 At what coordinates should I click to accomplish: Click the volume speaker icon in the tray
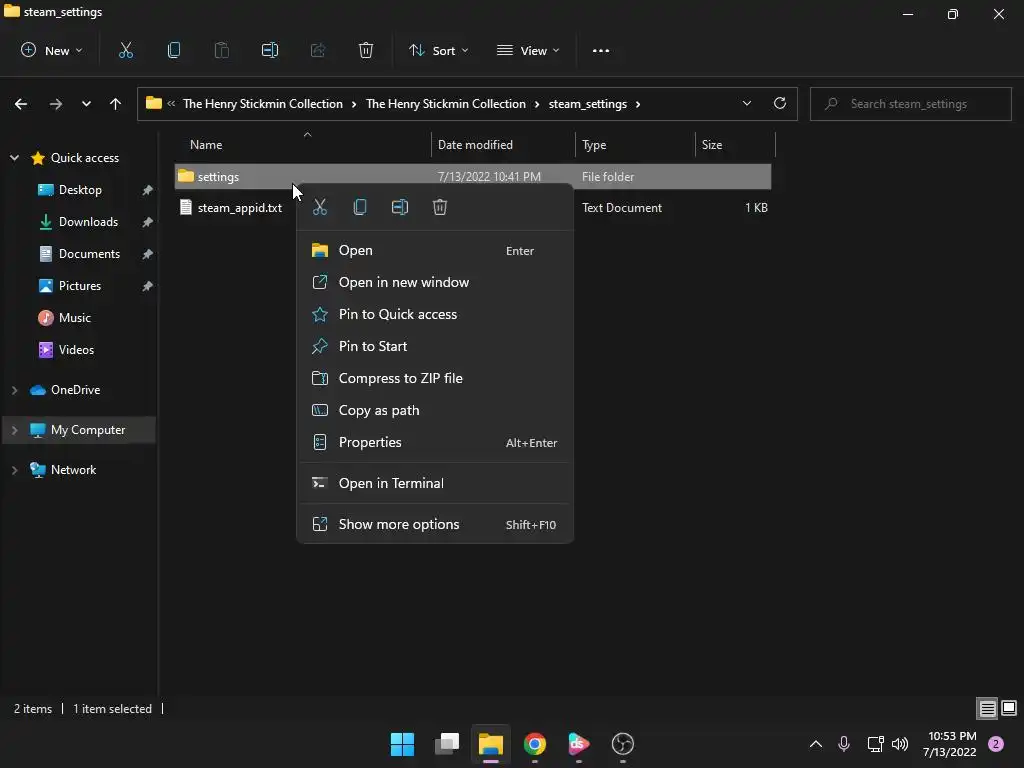pos(900,744)
